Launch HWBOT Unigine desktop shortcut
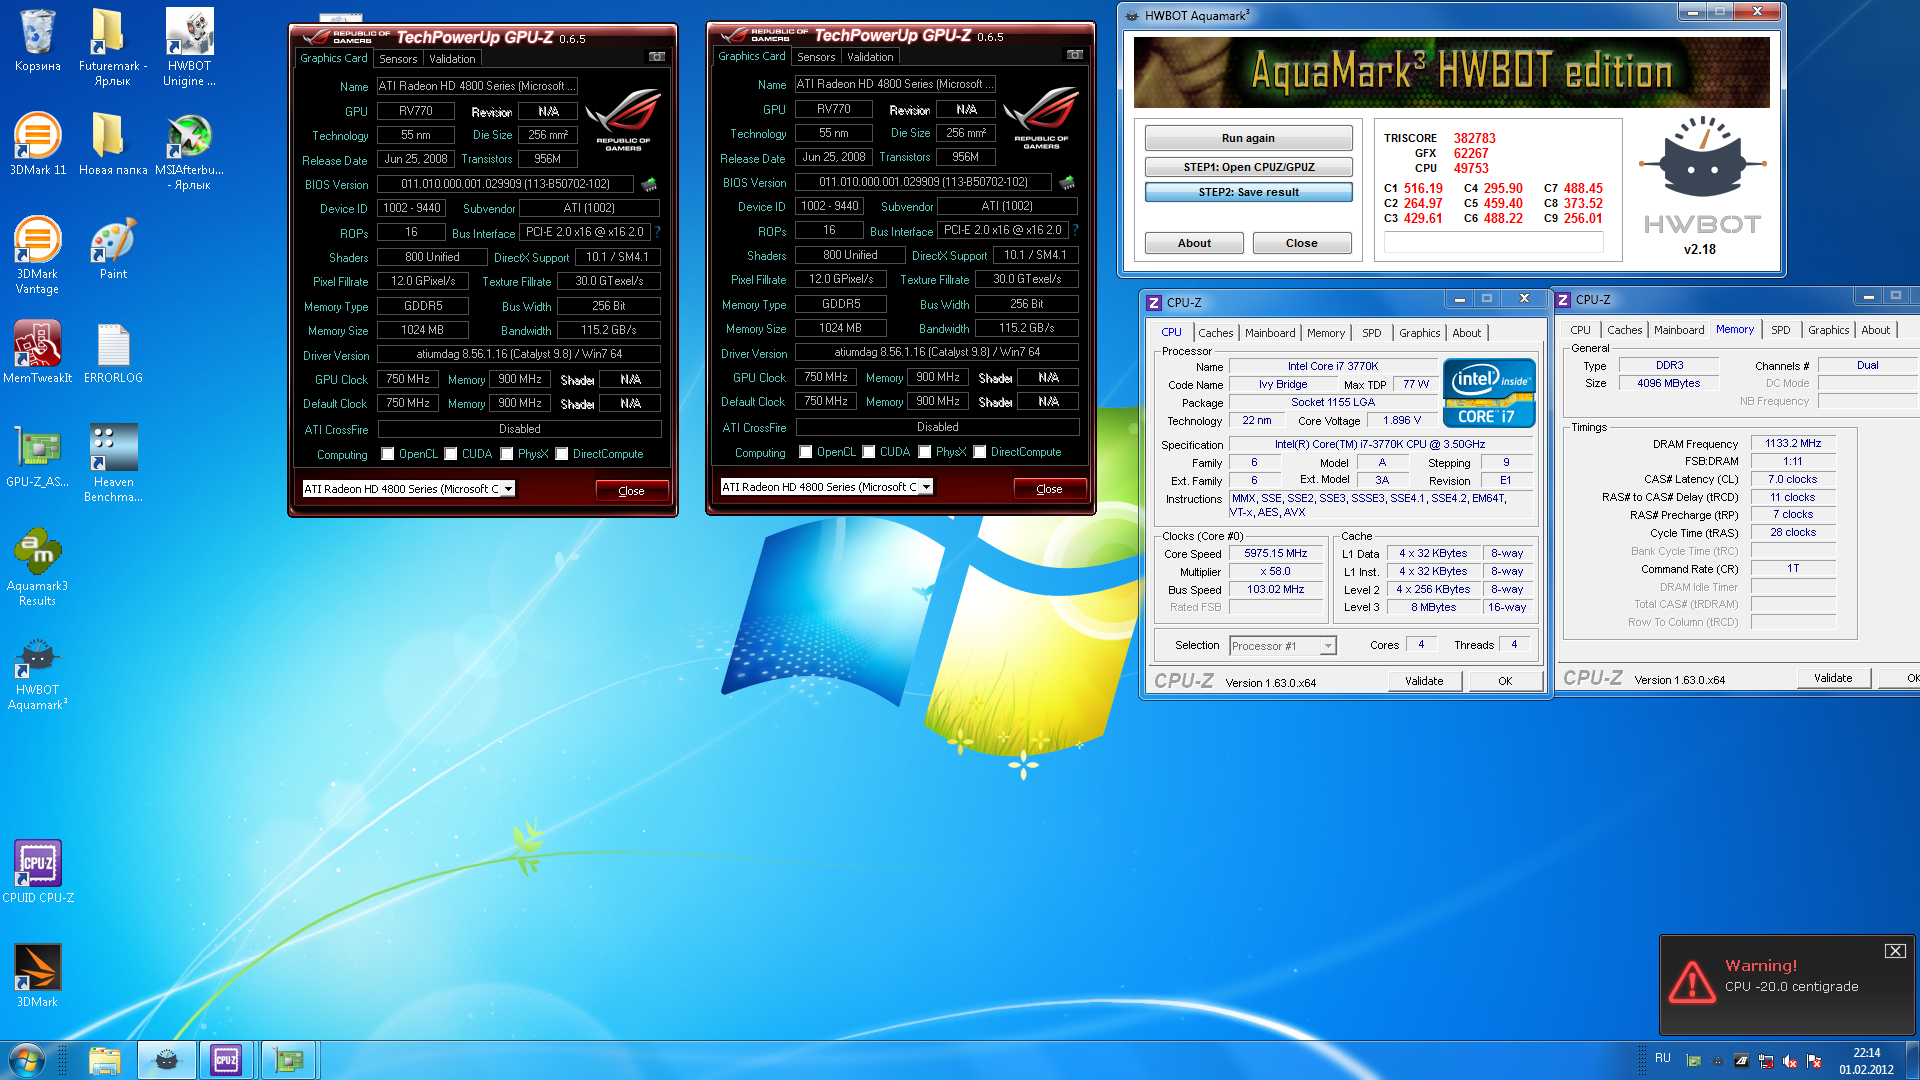 click(x=189, y=47)
